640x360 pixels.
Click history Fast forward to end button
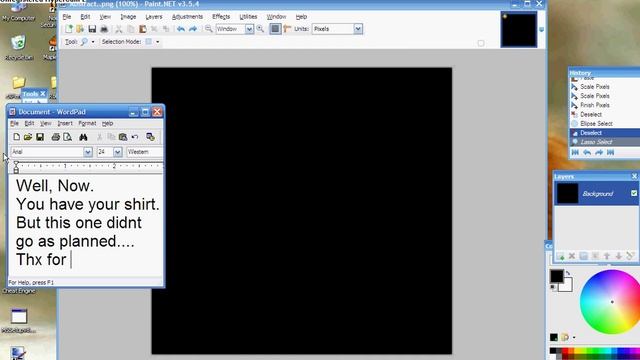[x=611, y=153]
